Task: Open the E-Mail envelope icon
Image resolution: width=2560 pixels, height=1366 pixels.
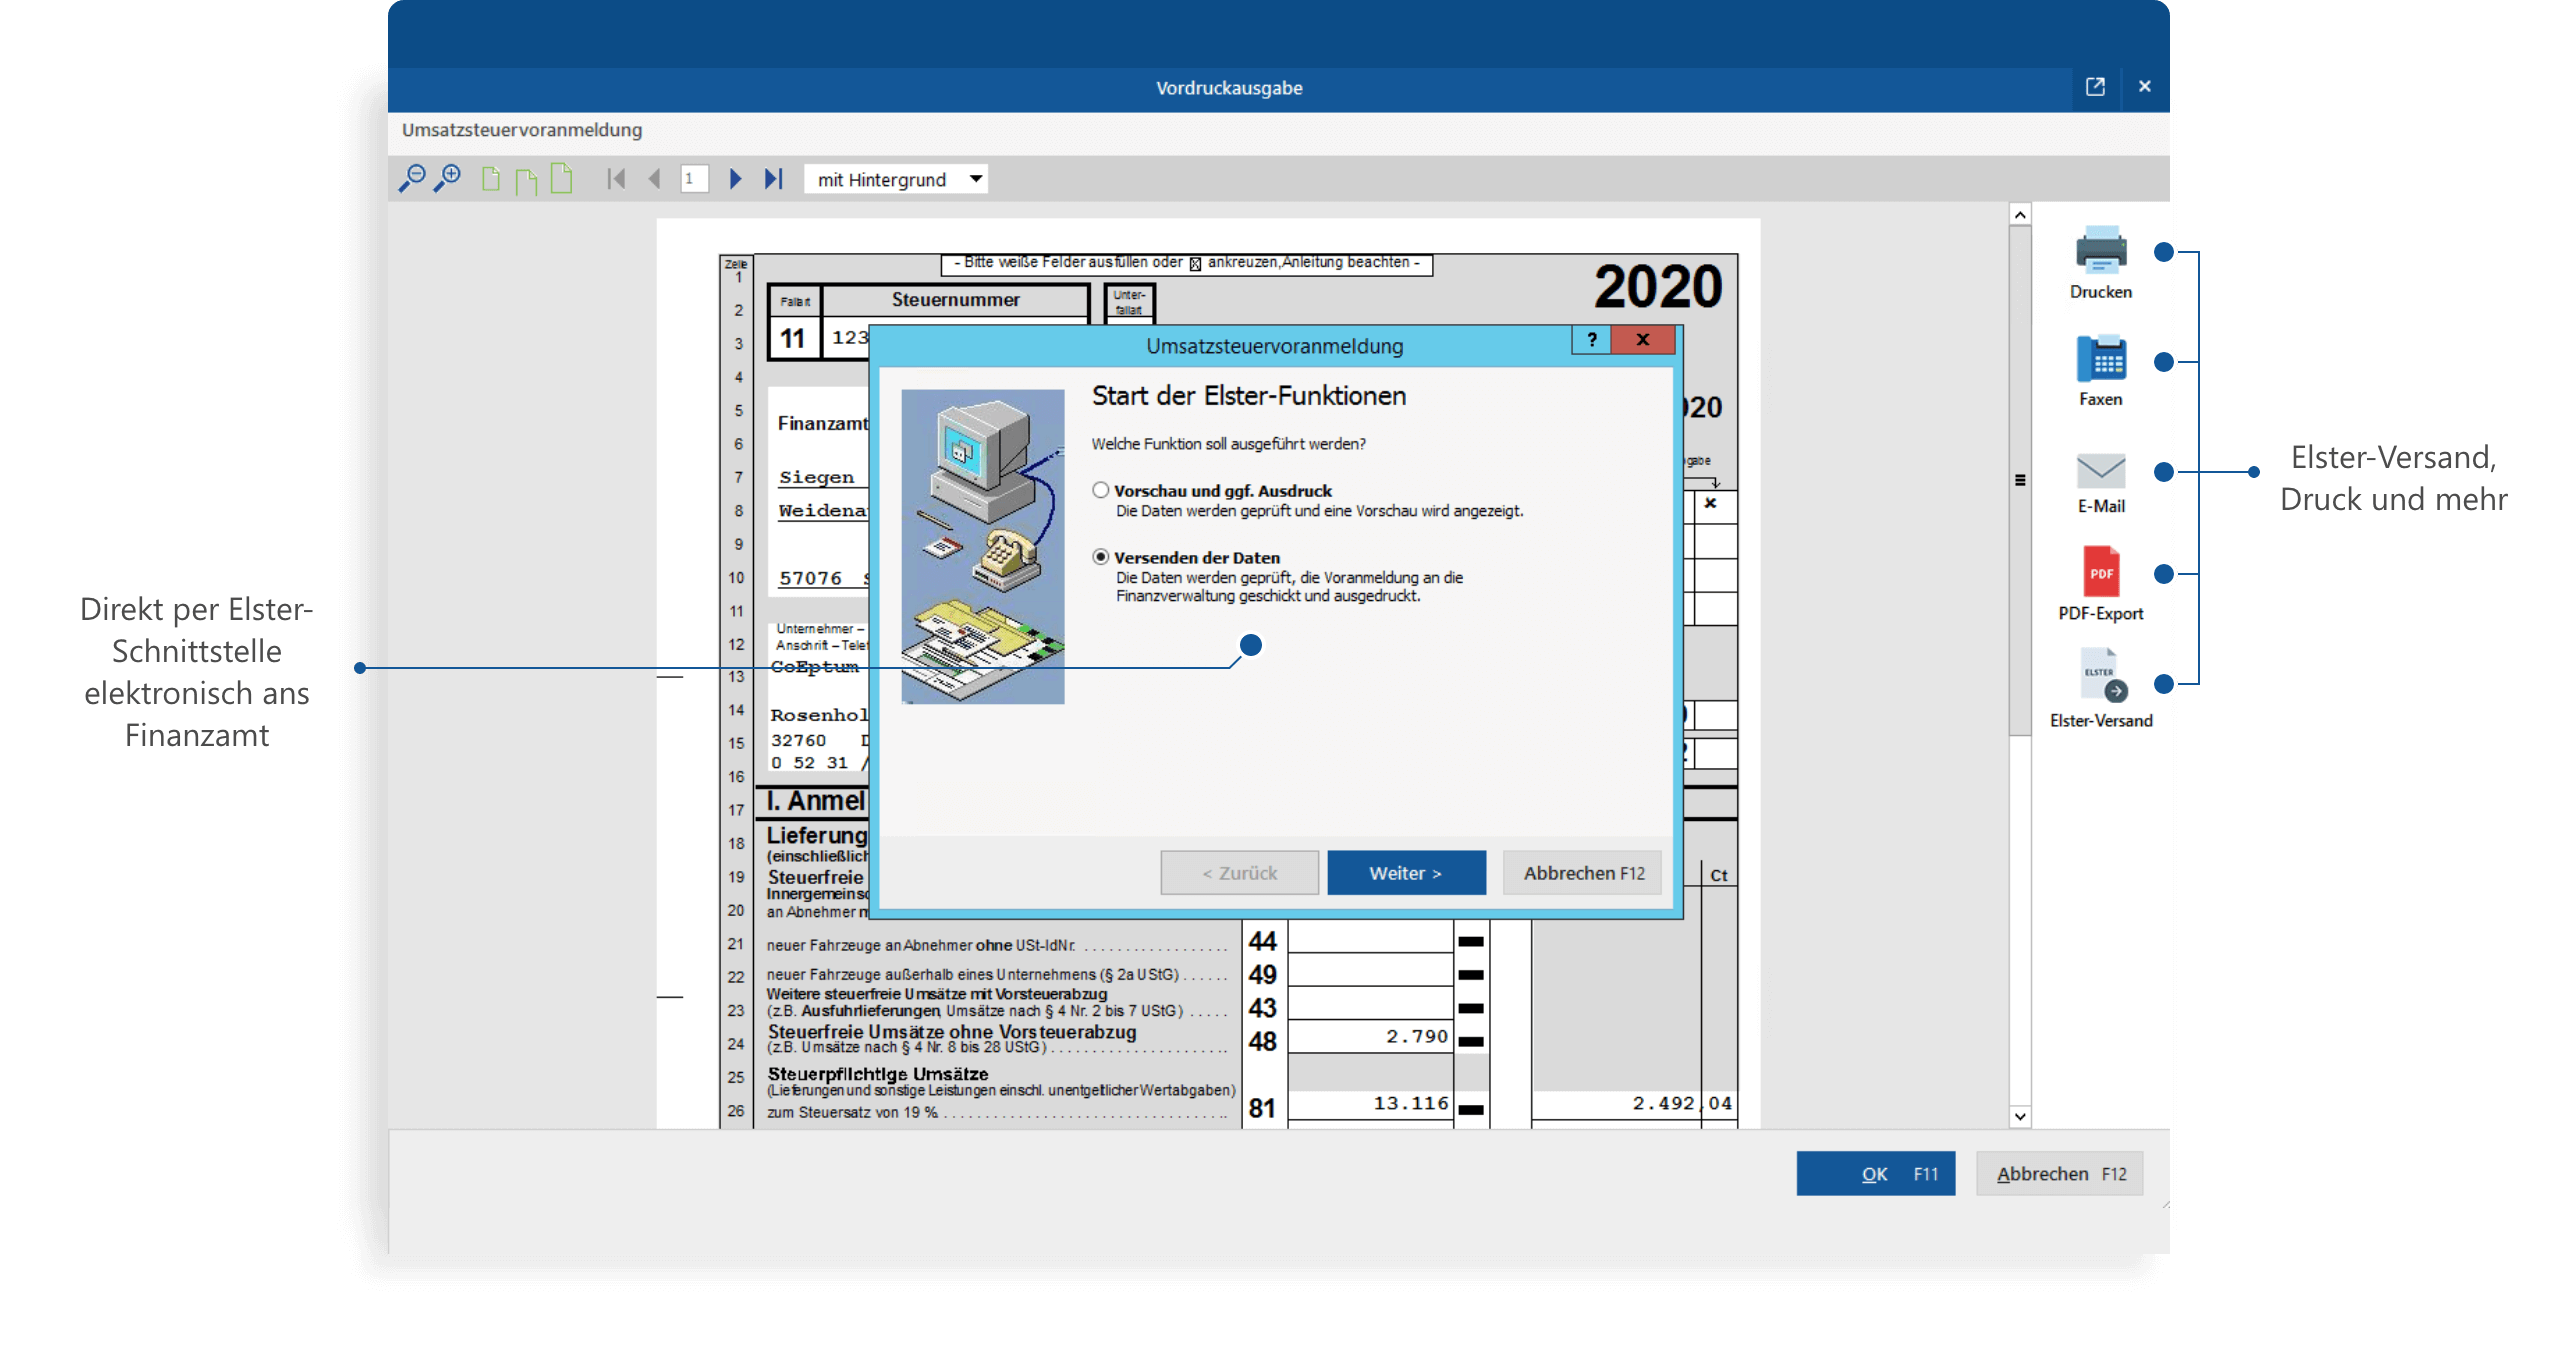Action: tap(2100, 470)
